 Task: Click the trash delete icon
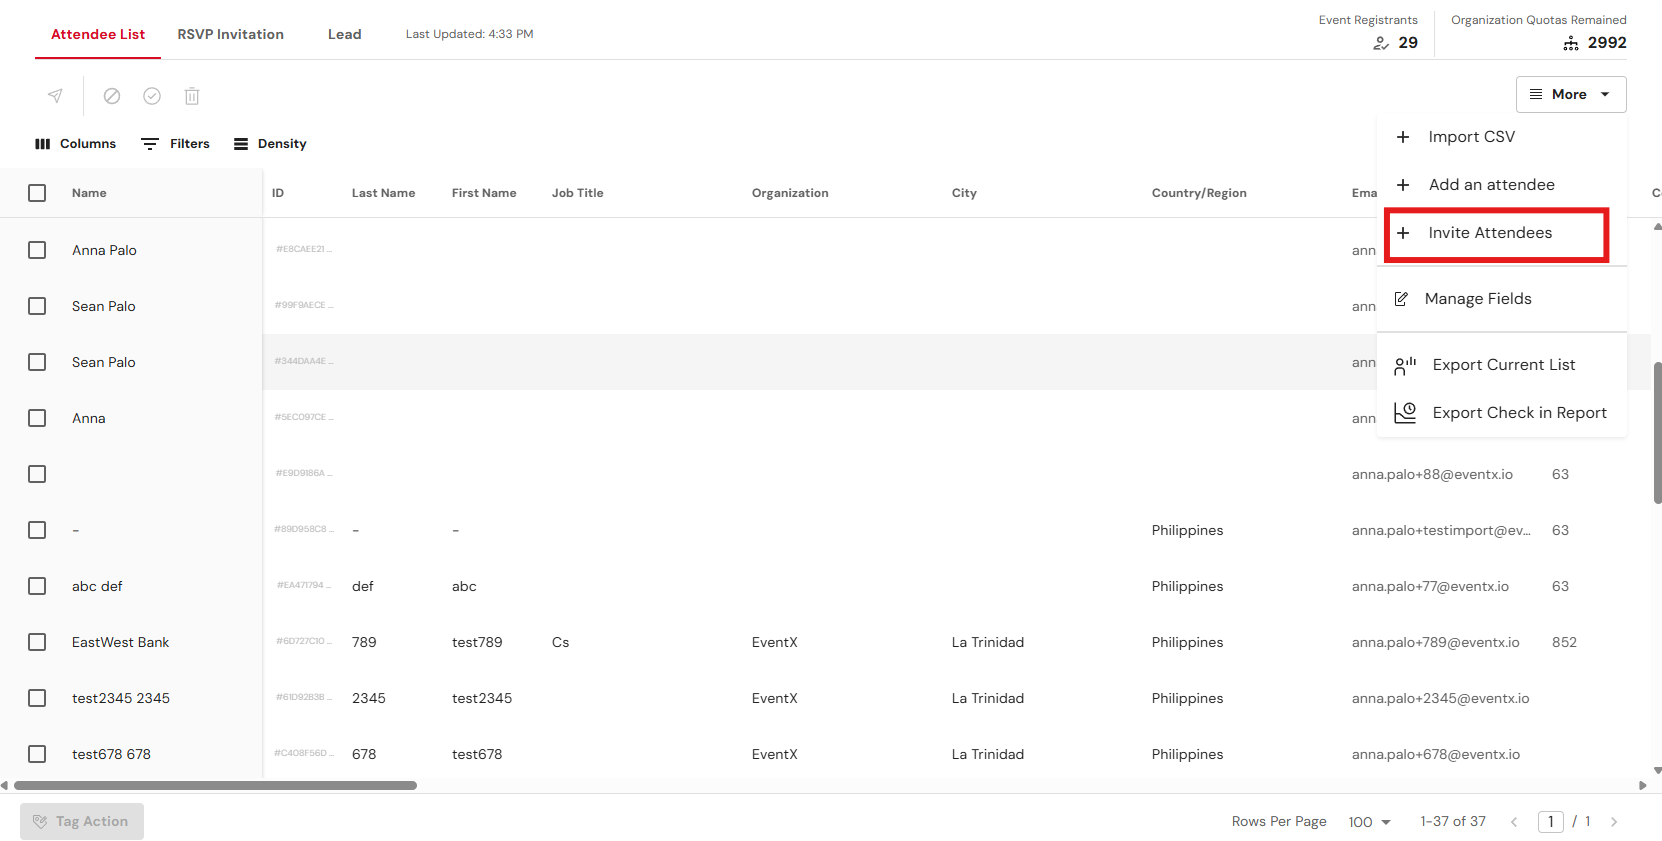tap(192, 96)
